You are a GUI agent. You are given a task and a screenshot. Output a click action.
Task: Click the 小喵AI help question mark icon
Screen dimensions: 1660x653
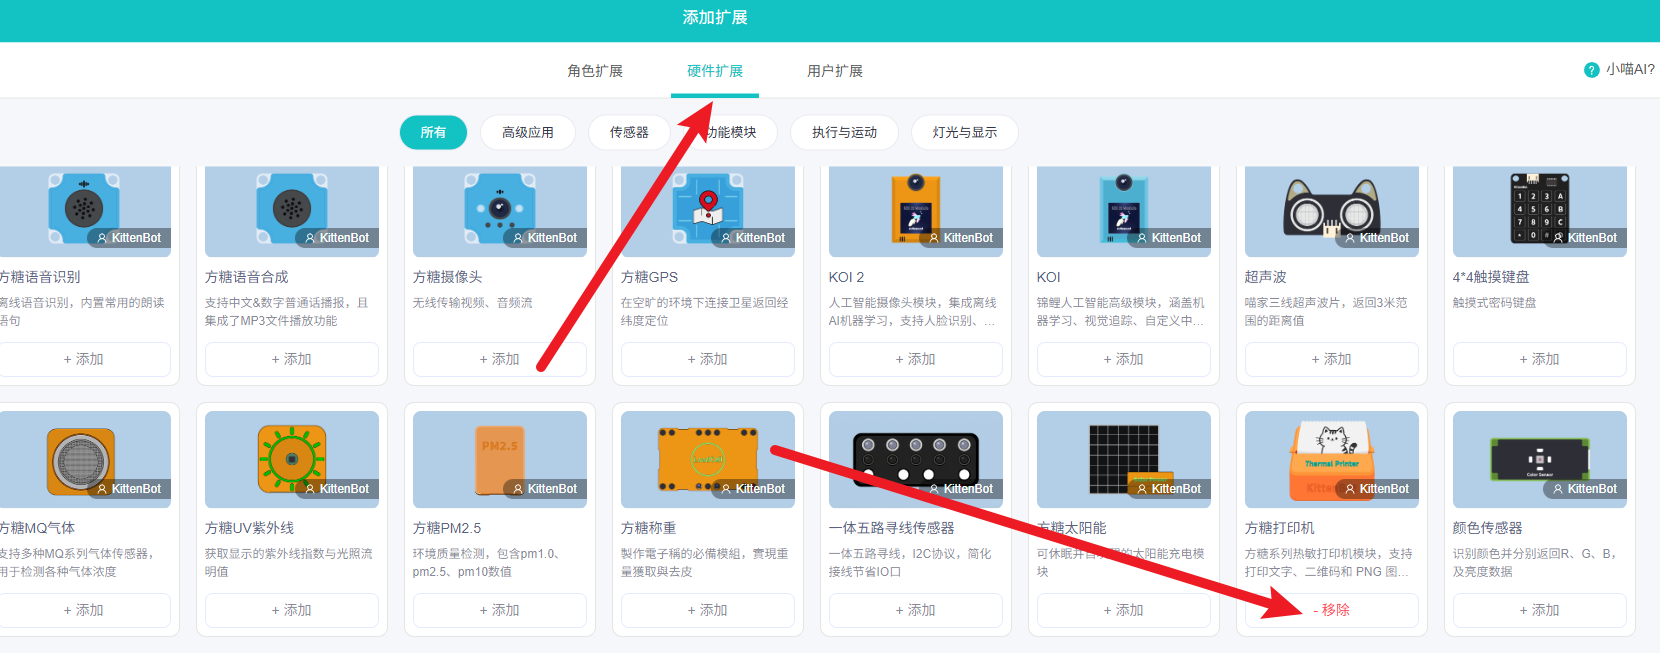point(1591,70)
